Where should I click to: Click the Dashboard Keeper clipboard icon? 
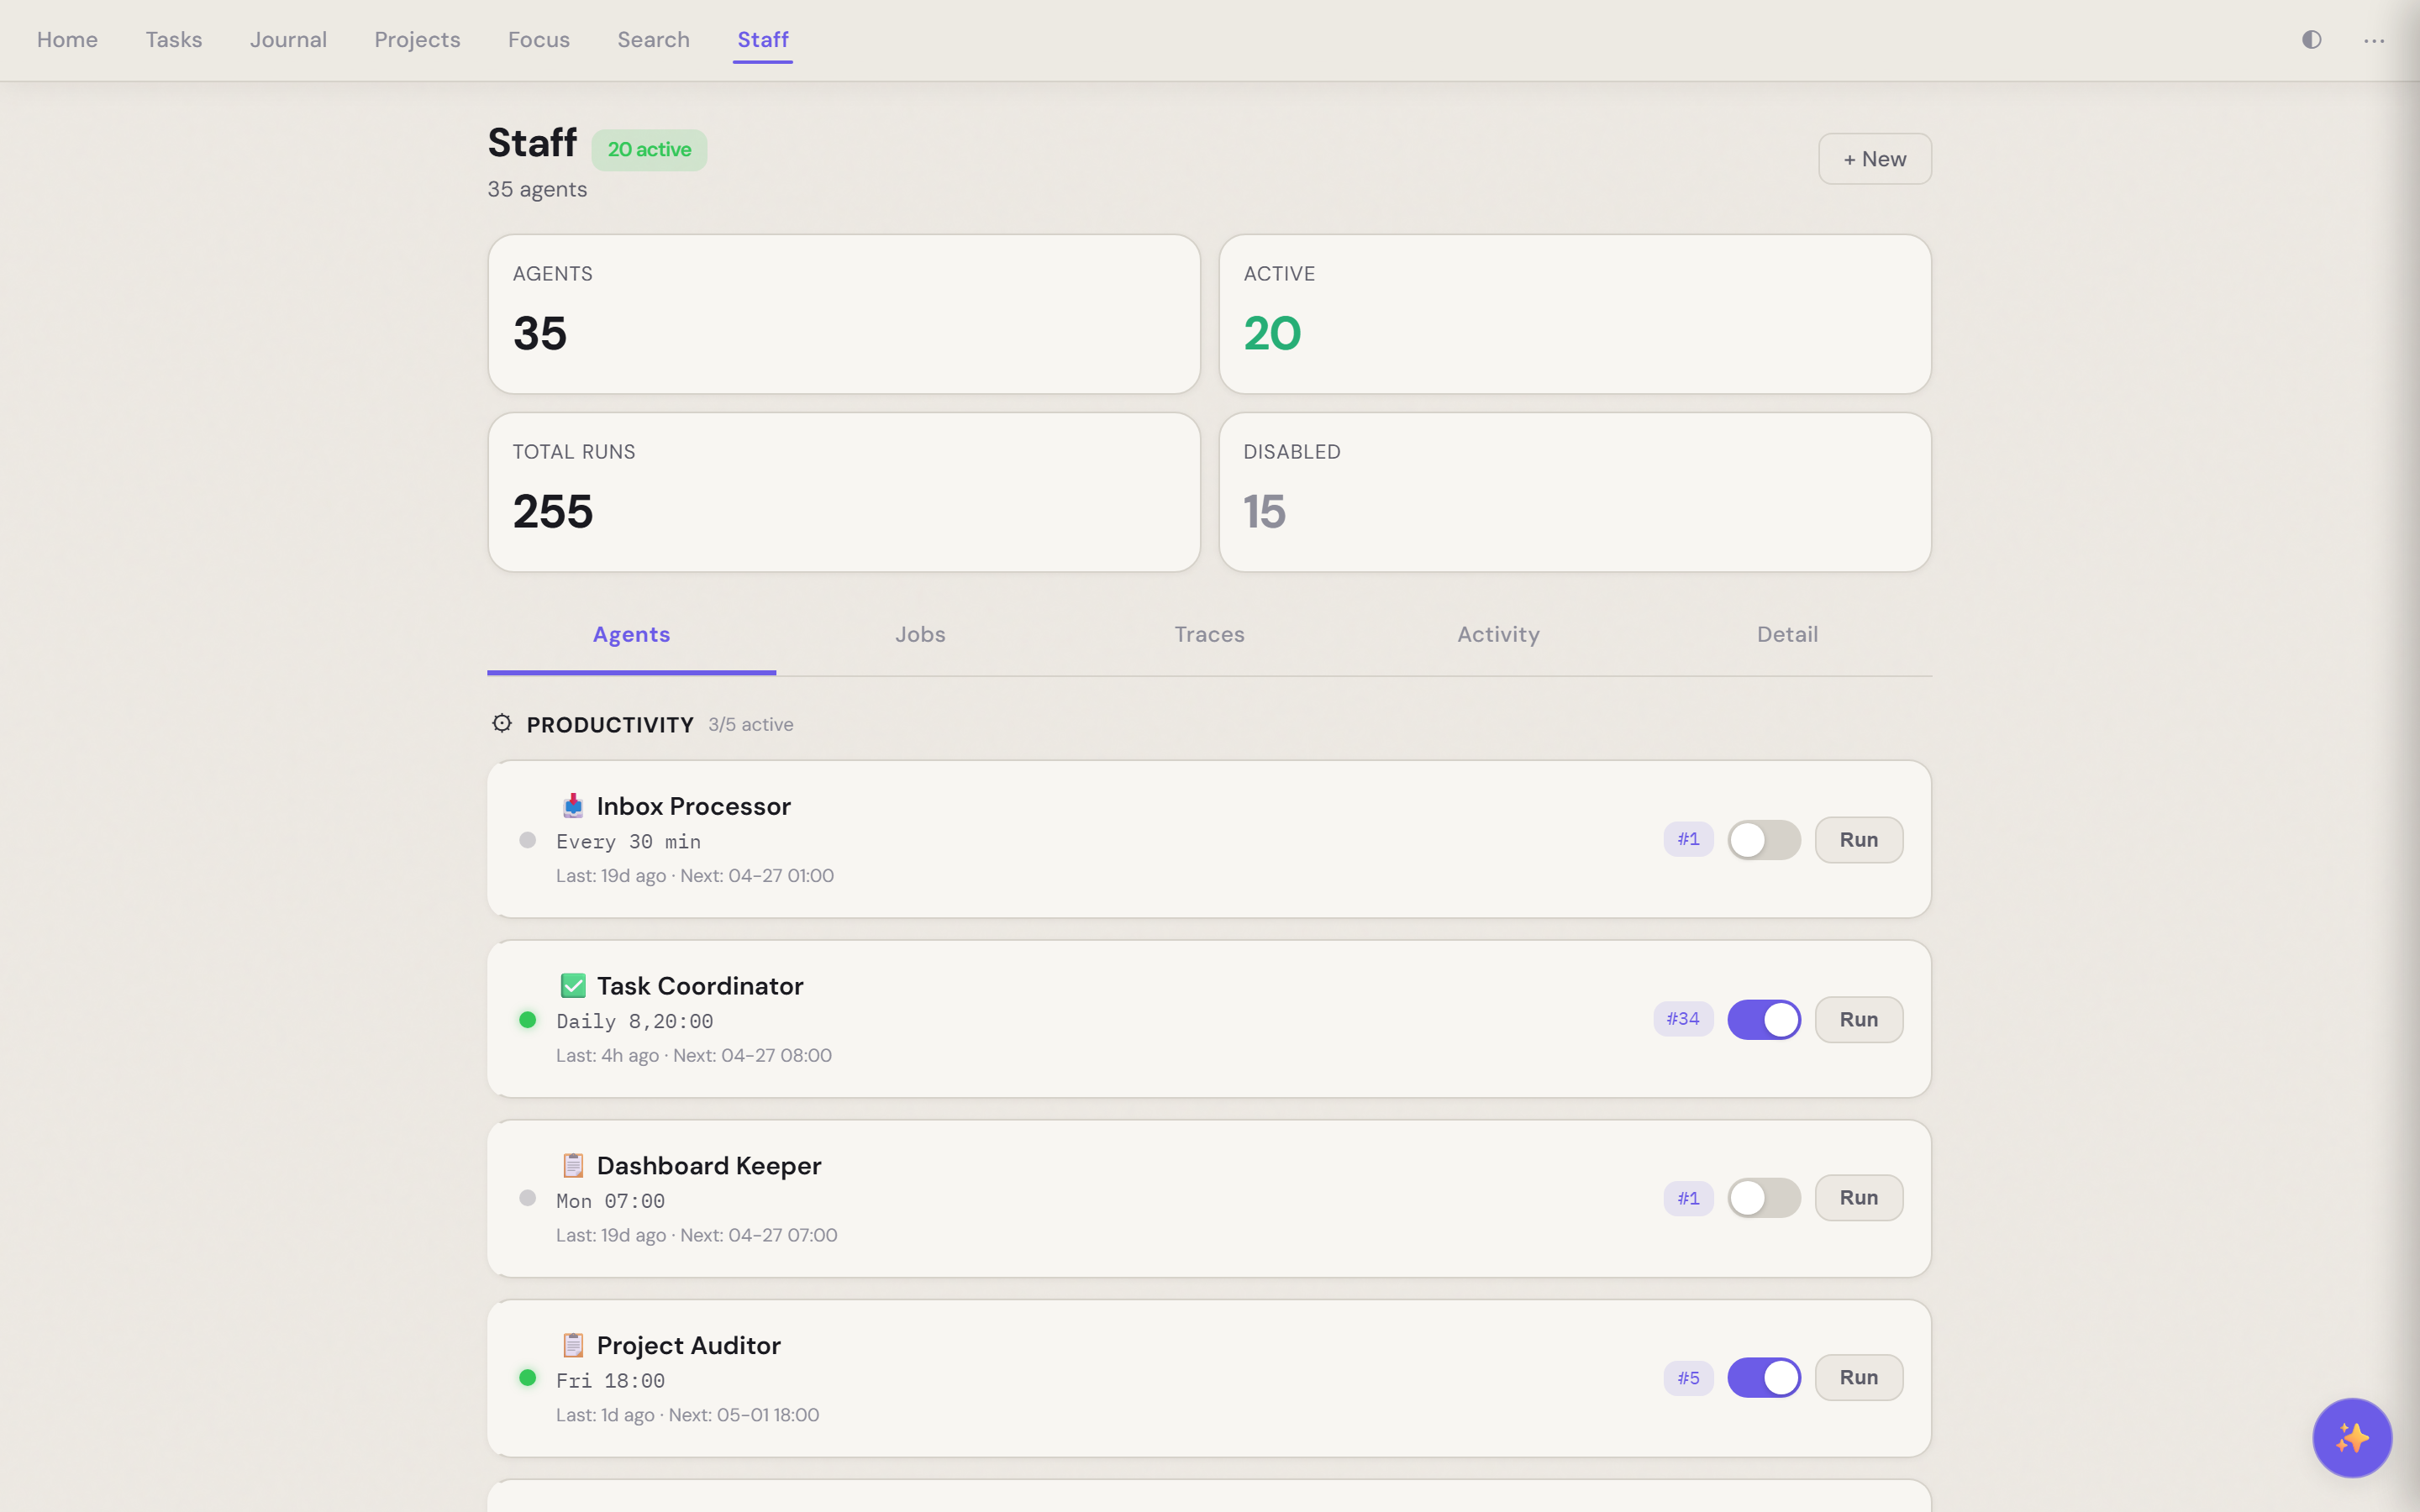point(573,1165)
